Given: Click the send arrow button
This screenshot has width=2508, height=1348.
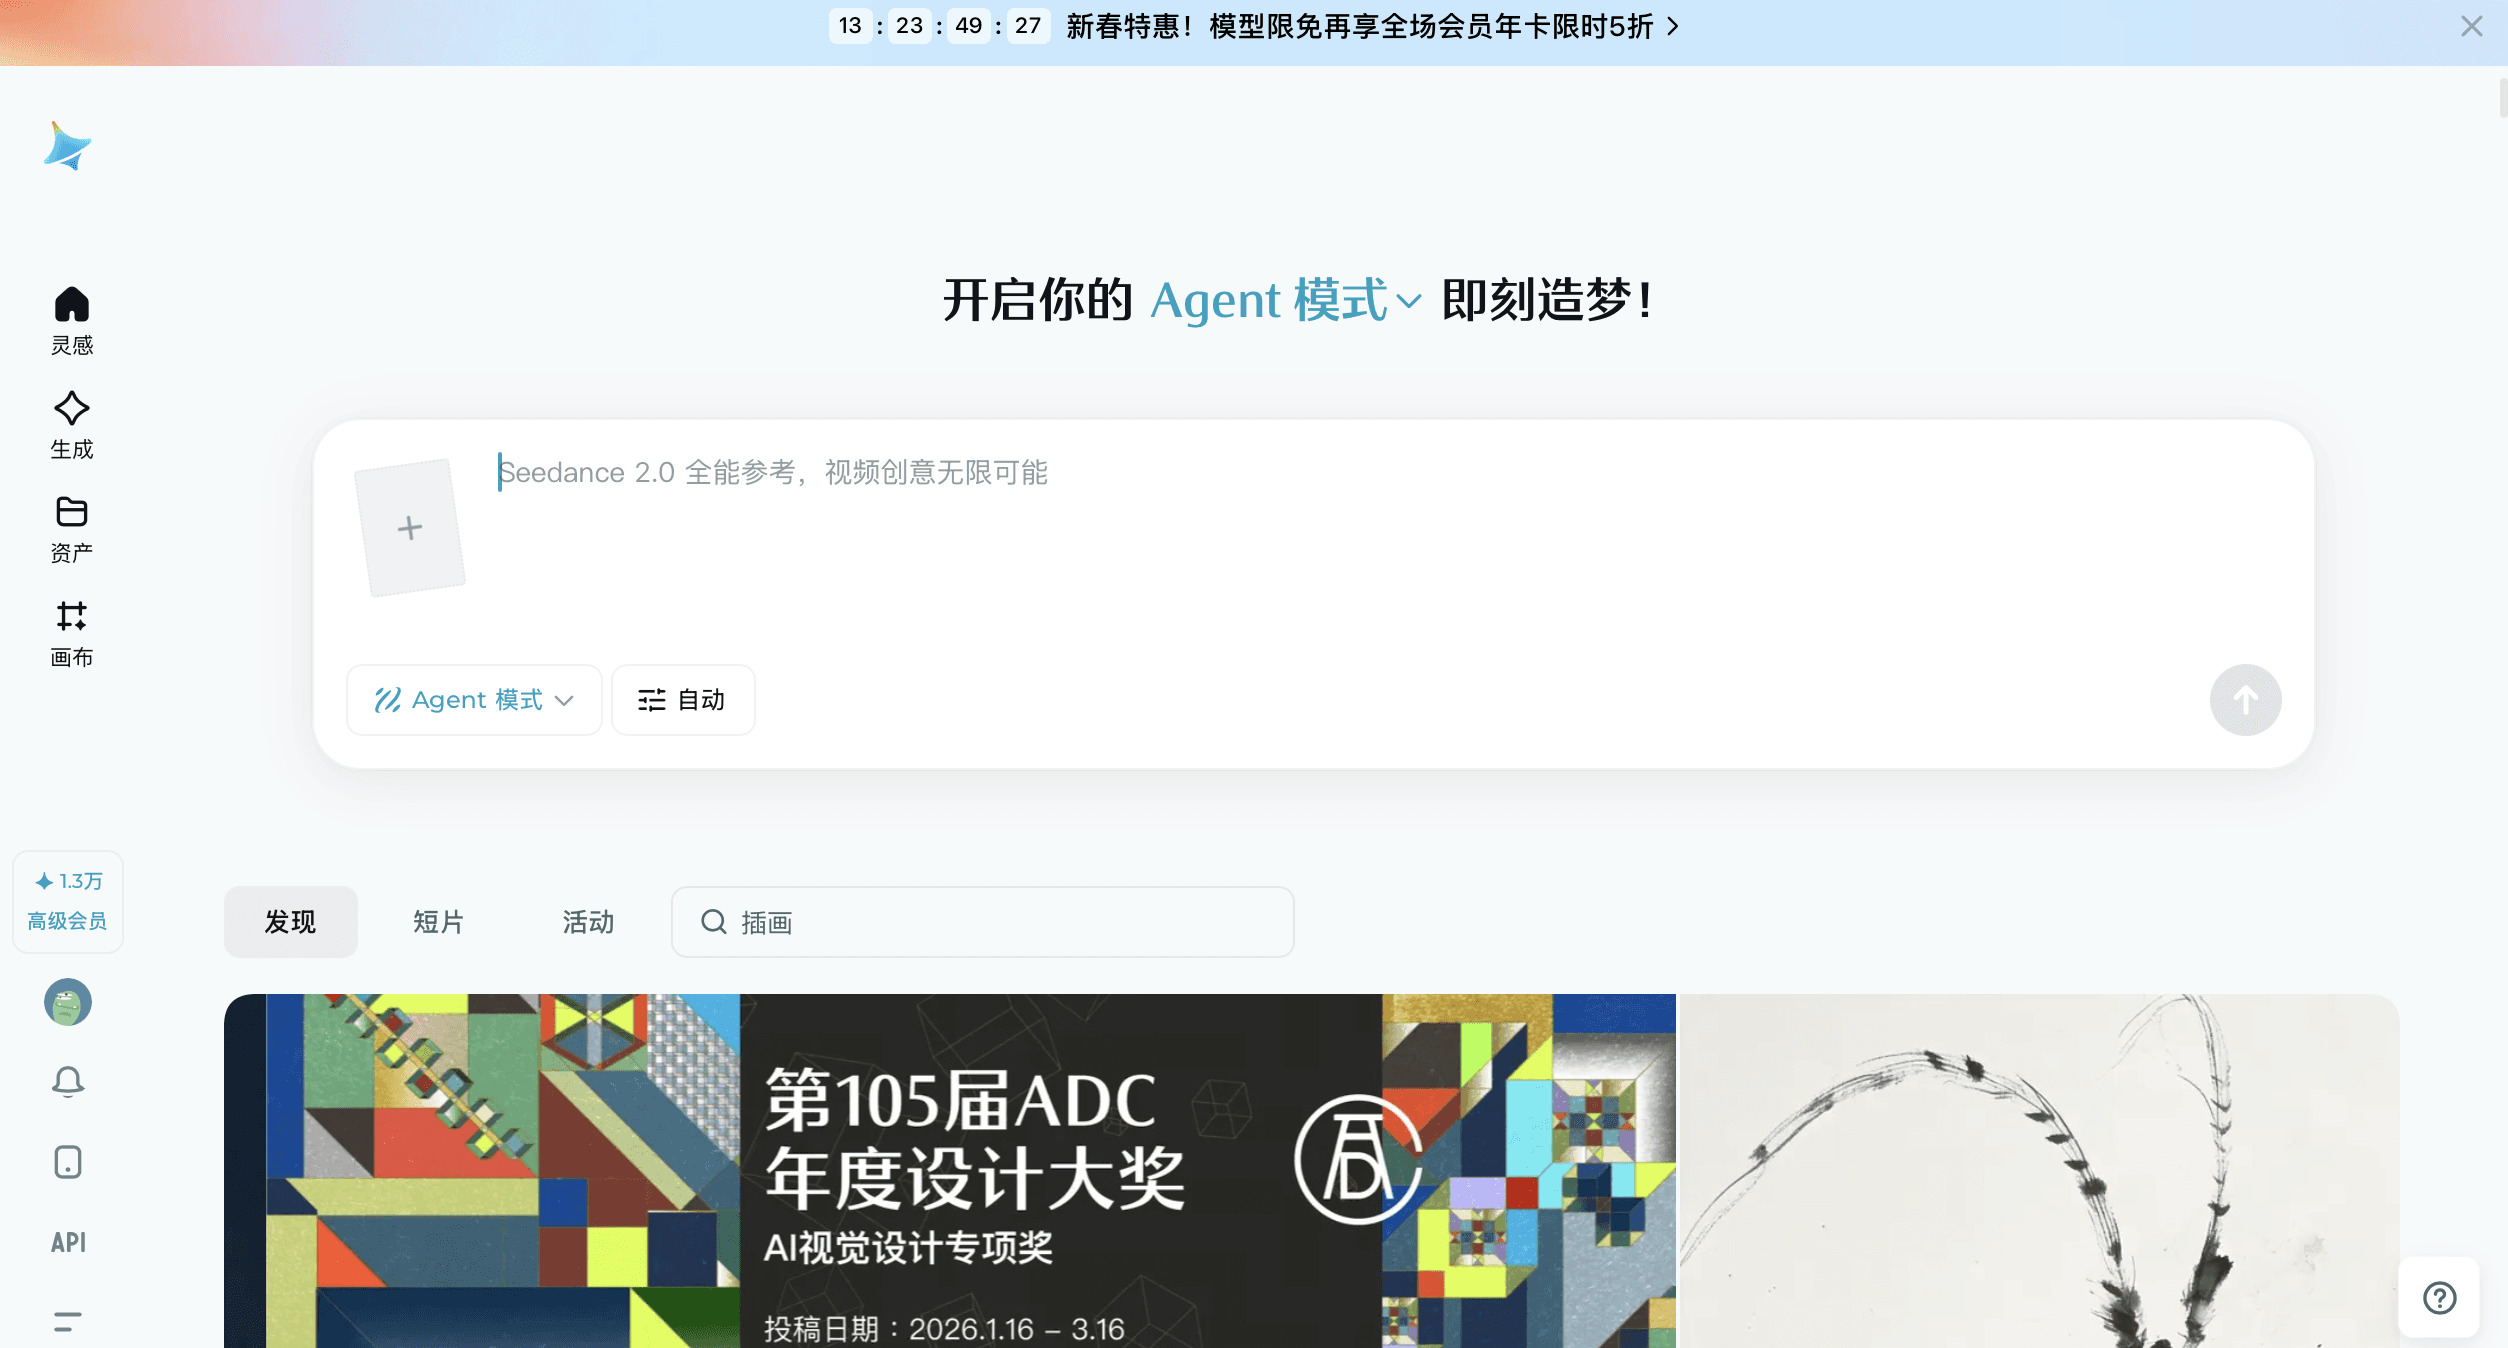Looking at the screenshot, I should coord(2245,700).
